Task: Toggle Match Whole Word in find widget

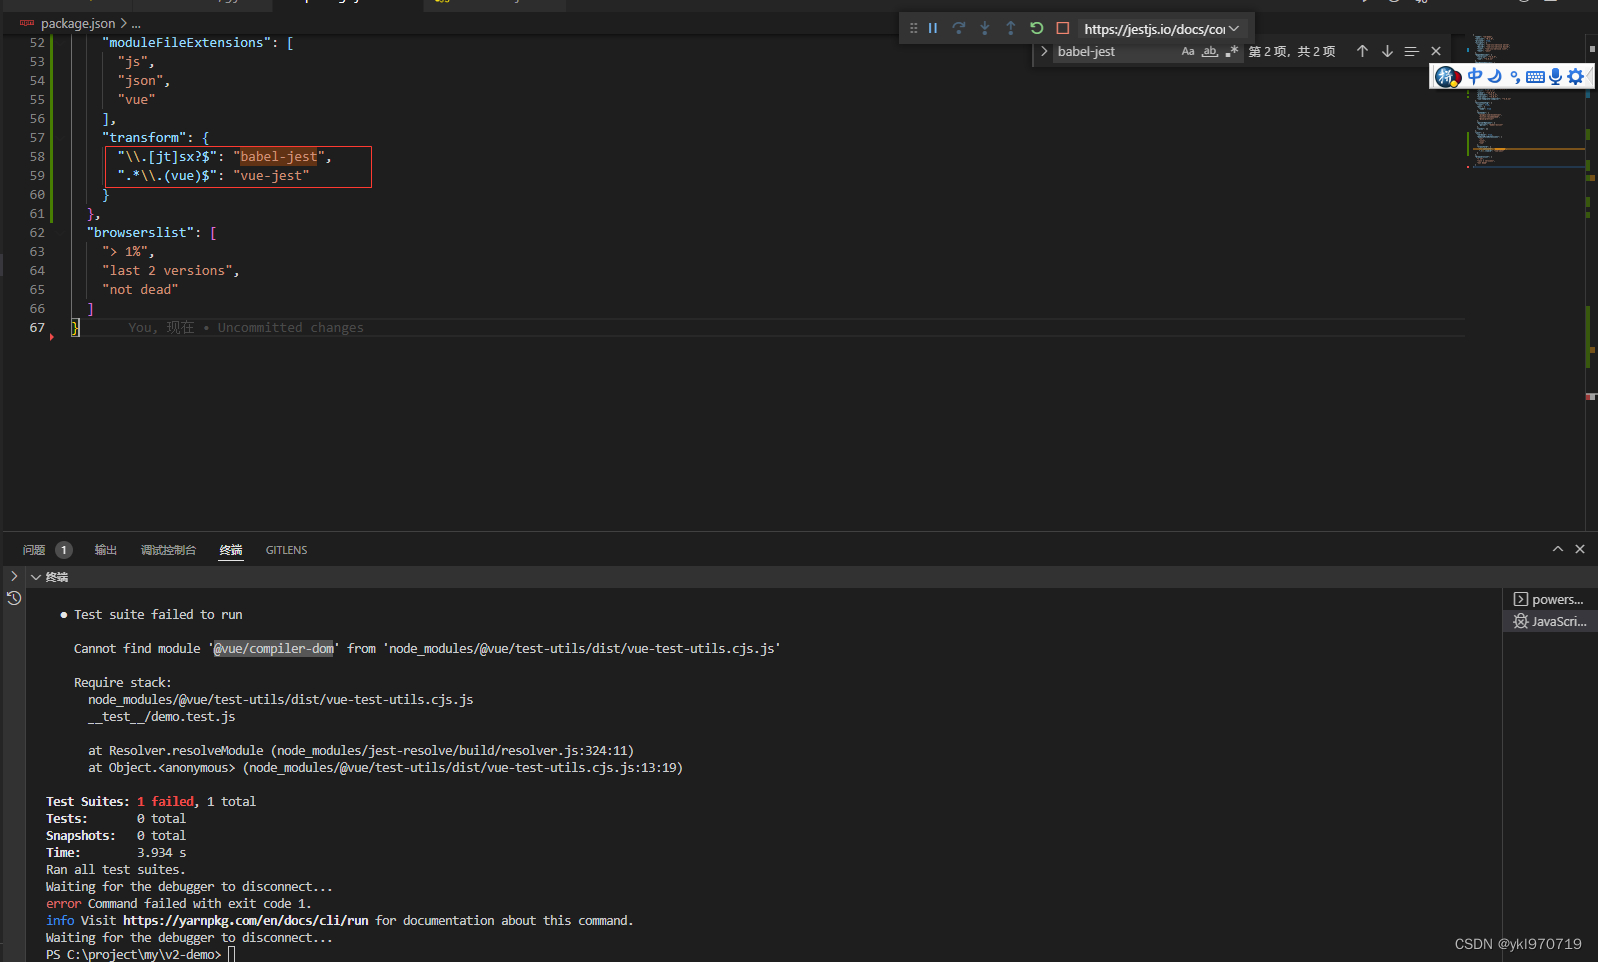Action: (x=1210, y=51)
